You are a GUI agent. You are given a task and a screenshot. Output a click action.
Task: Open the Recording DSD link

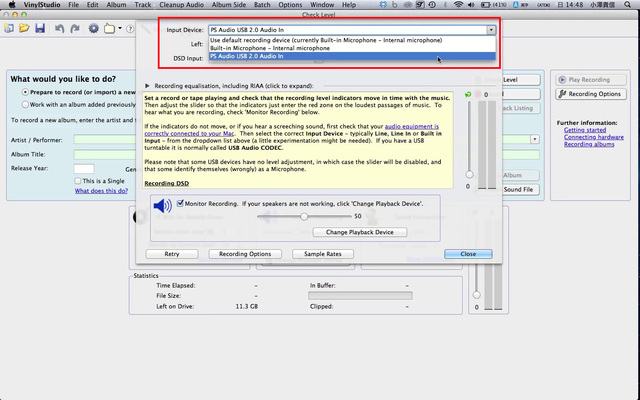pos(167,183)
